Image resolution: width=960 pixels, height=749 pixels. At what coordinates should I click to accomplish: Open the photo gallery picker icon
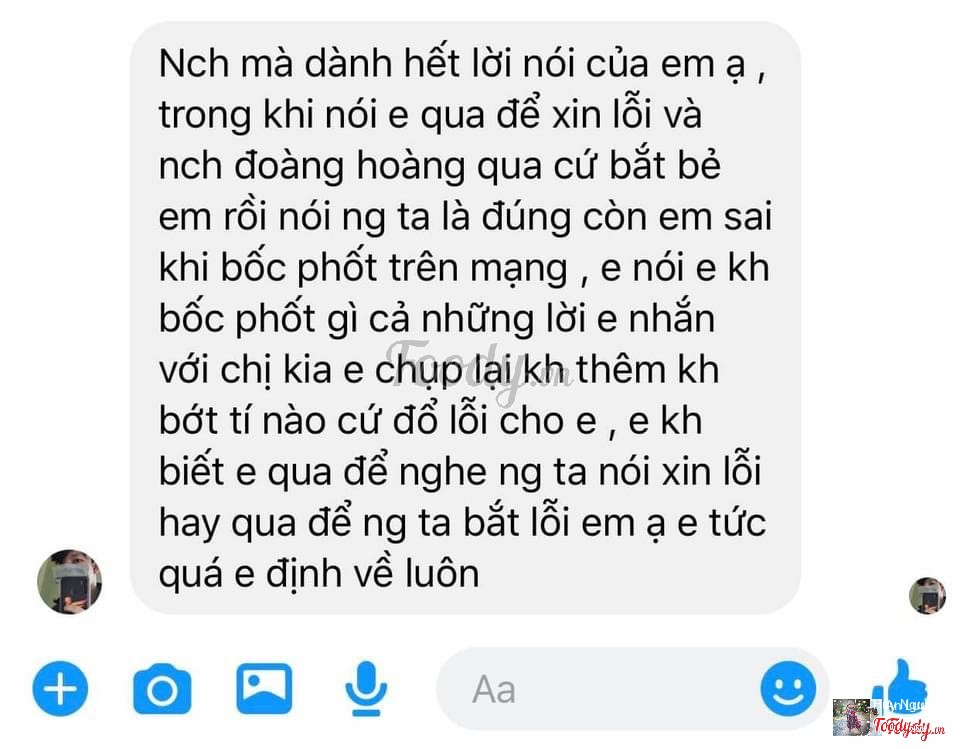(264, 689)
